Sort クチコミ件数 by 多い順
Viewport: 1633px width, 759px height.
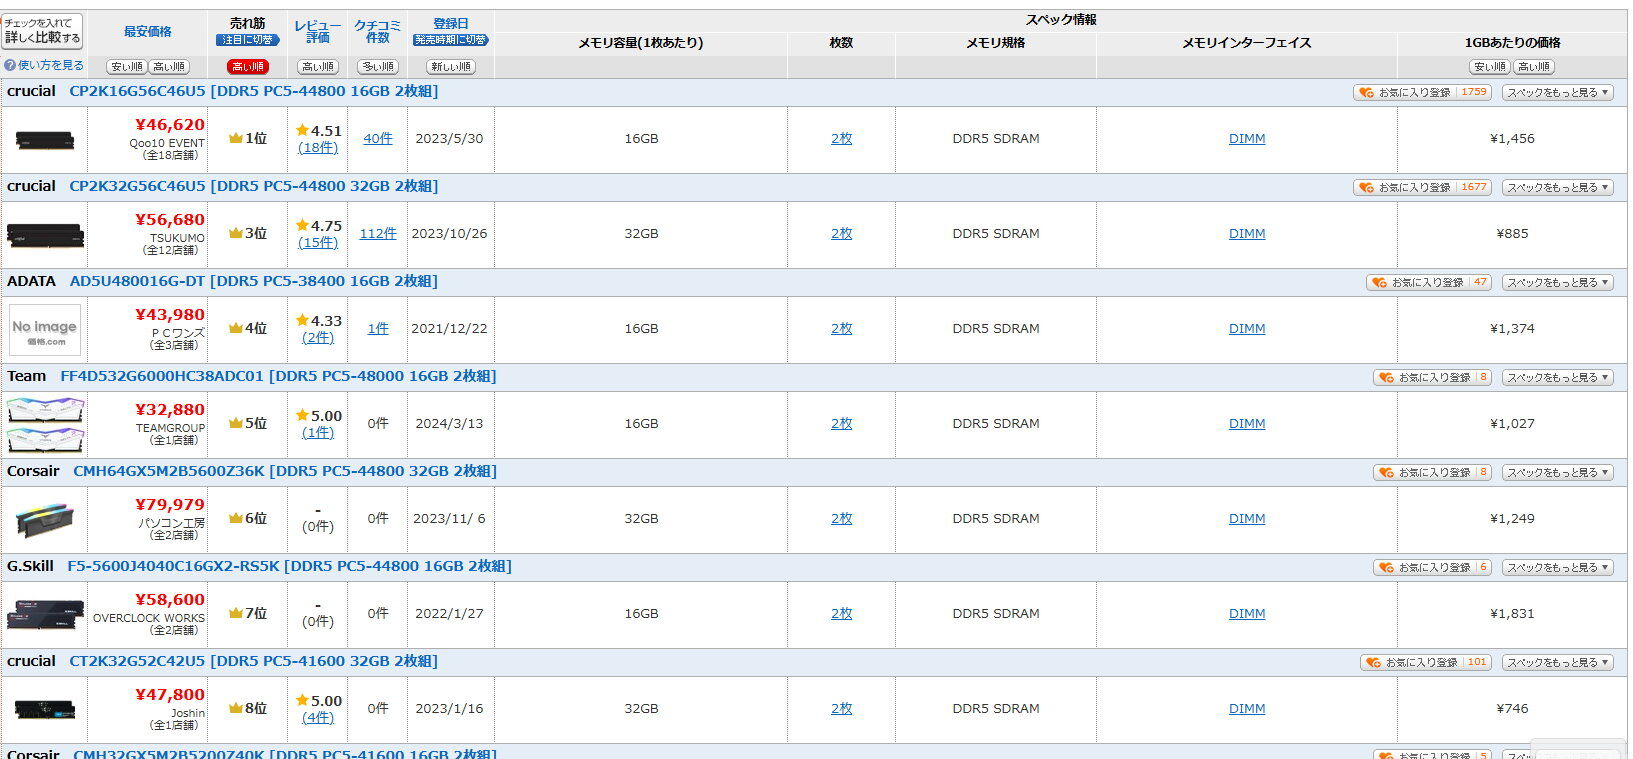[x=378, y=67]
